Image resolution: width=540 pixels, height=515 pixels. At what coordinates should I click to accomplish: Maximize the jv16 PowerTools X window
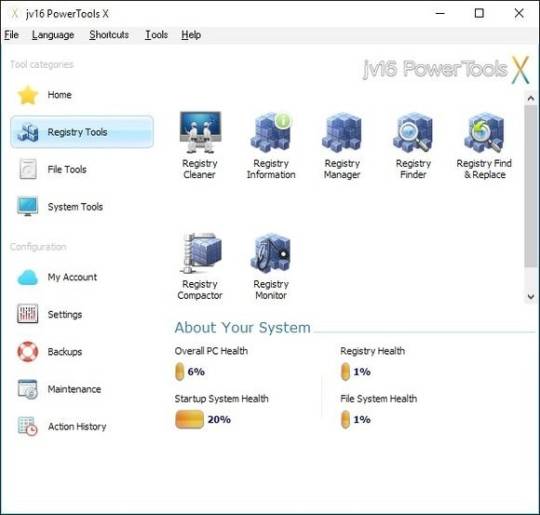pyautogui.click(x=479, y=13)
